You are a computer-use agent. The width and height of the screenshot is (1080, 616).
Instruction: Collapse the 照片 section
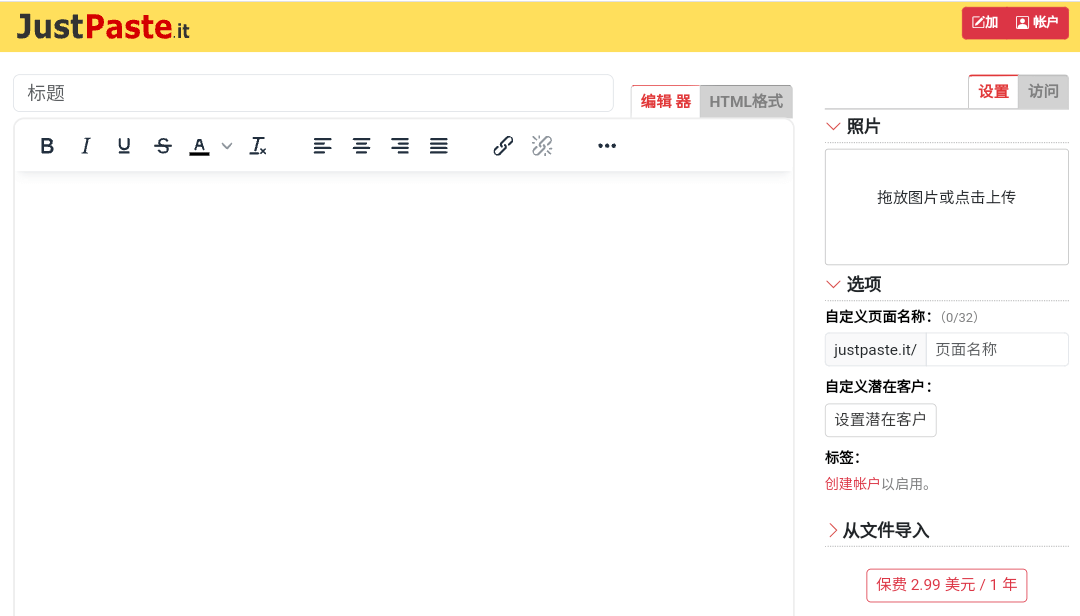point(833,126)
